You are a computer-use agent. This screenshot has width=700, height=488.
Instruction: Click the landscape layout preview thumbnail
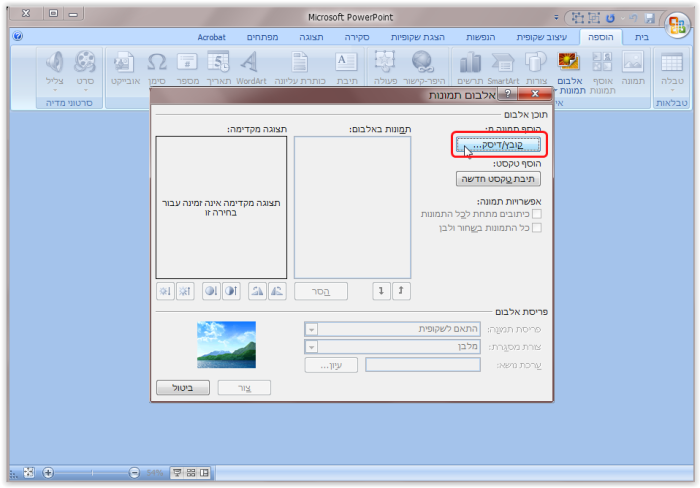point(227,345)
